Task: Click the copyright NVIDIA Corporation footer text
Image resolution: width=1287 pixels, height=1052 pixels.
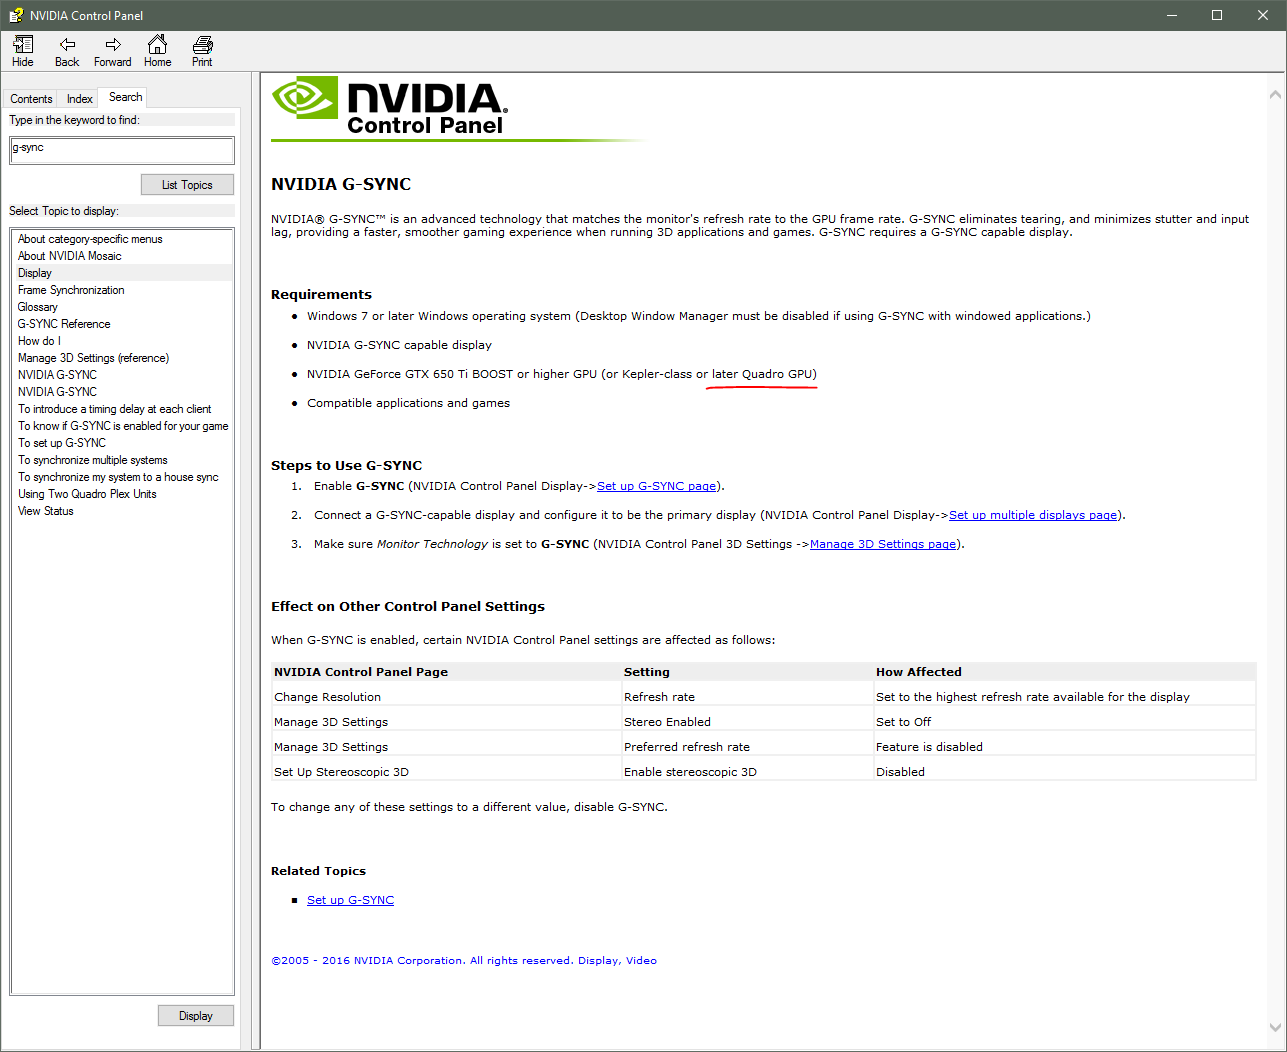Action: tap(464, 961)
